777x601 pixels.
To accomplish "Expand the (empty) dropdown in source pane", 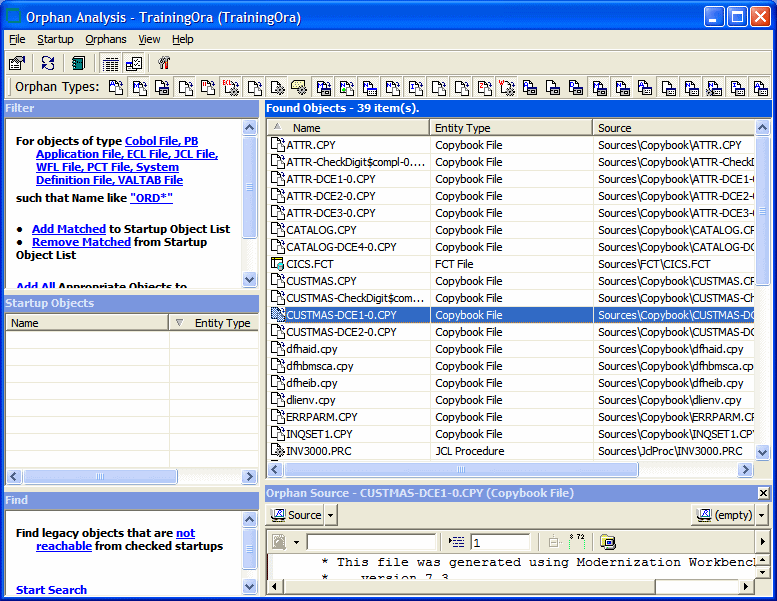I will point(761,515).
